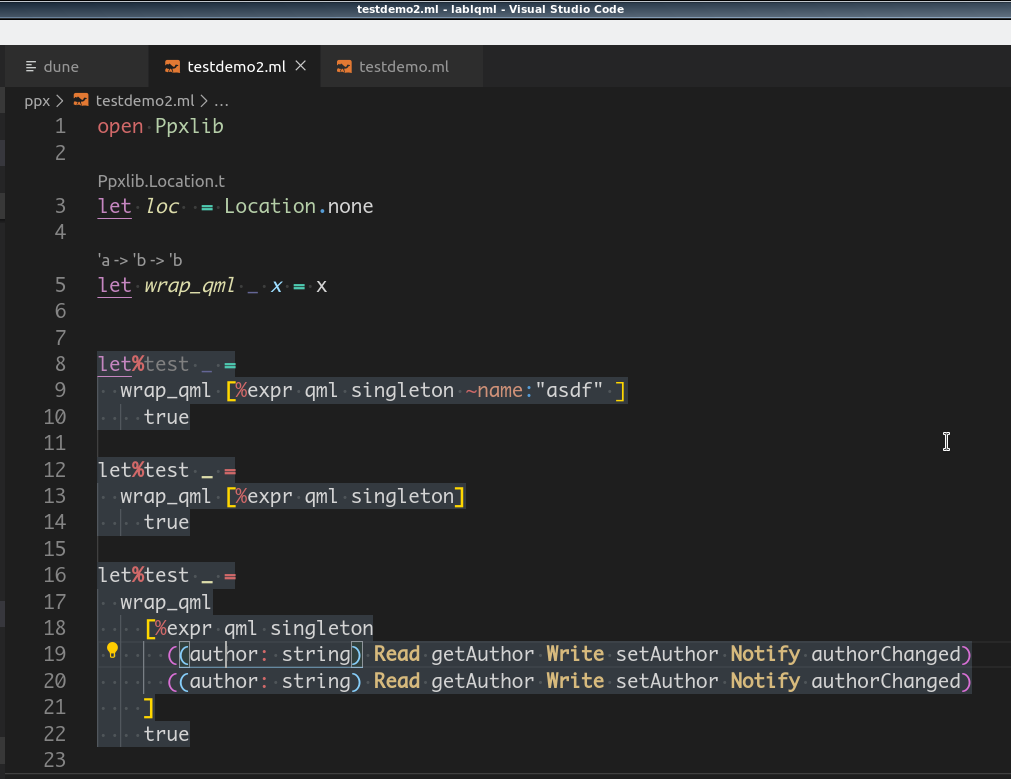Image resolution: width=1011 pixels, height=779 pixels.
Task: Click Read keyword on line 20
Action: click(397, 682)
